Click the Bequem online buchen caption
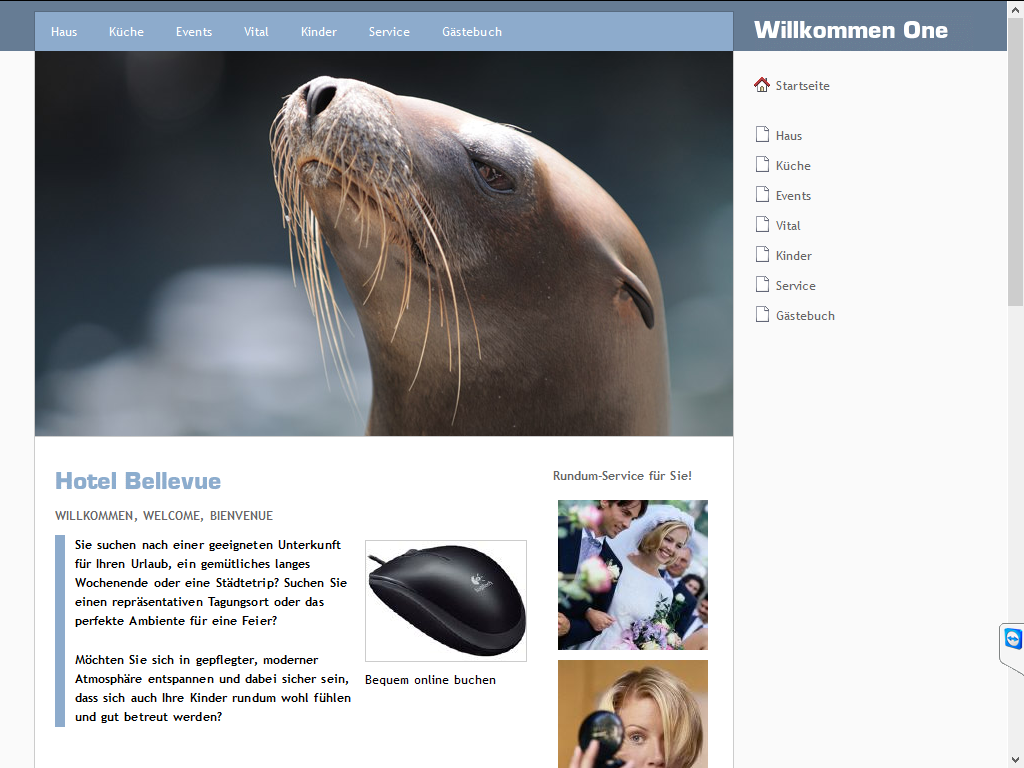Viewport: 1024px width, 768px height. click(430, 680)
